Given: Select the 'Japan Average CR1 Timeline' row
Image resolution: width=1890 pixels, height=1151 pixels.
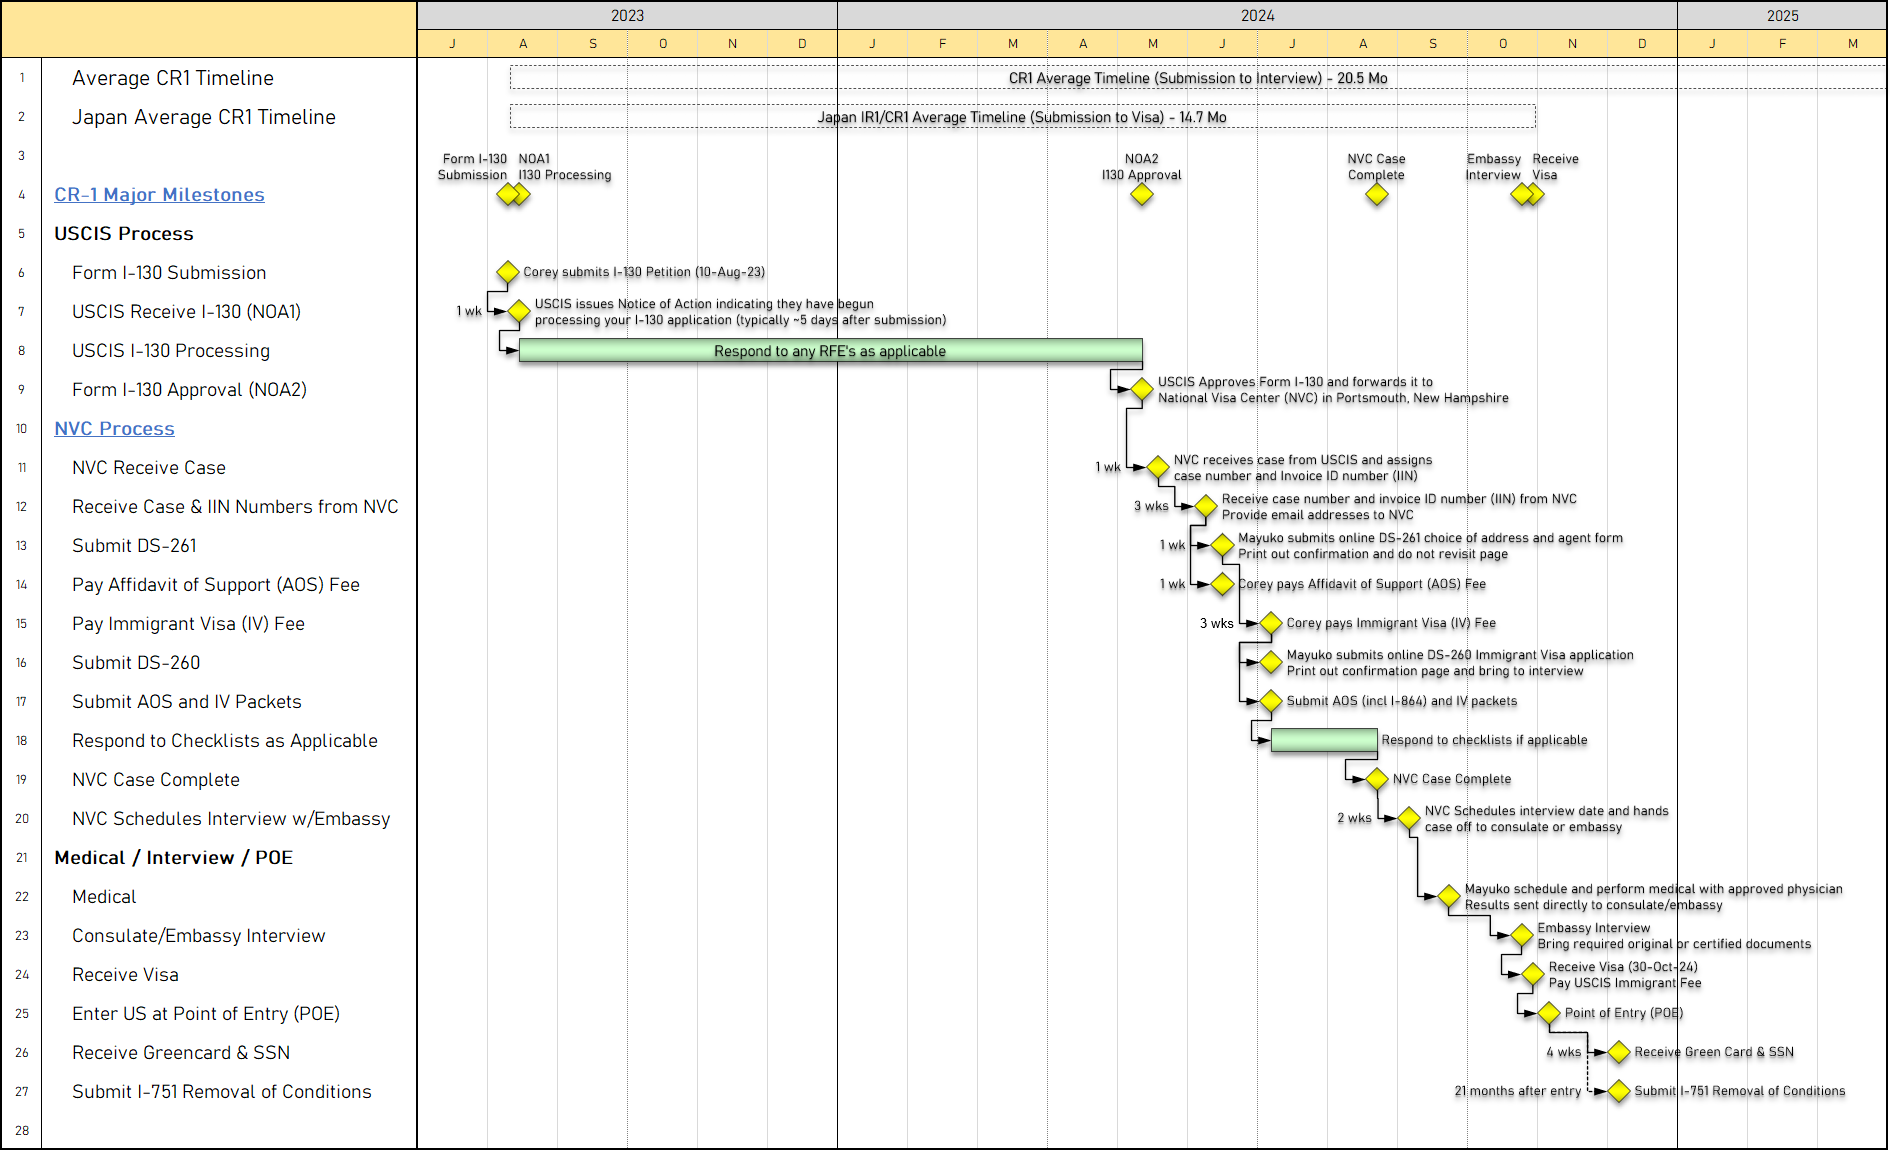Looking at the screenshot, I should point(204,117).
